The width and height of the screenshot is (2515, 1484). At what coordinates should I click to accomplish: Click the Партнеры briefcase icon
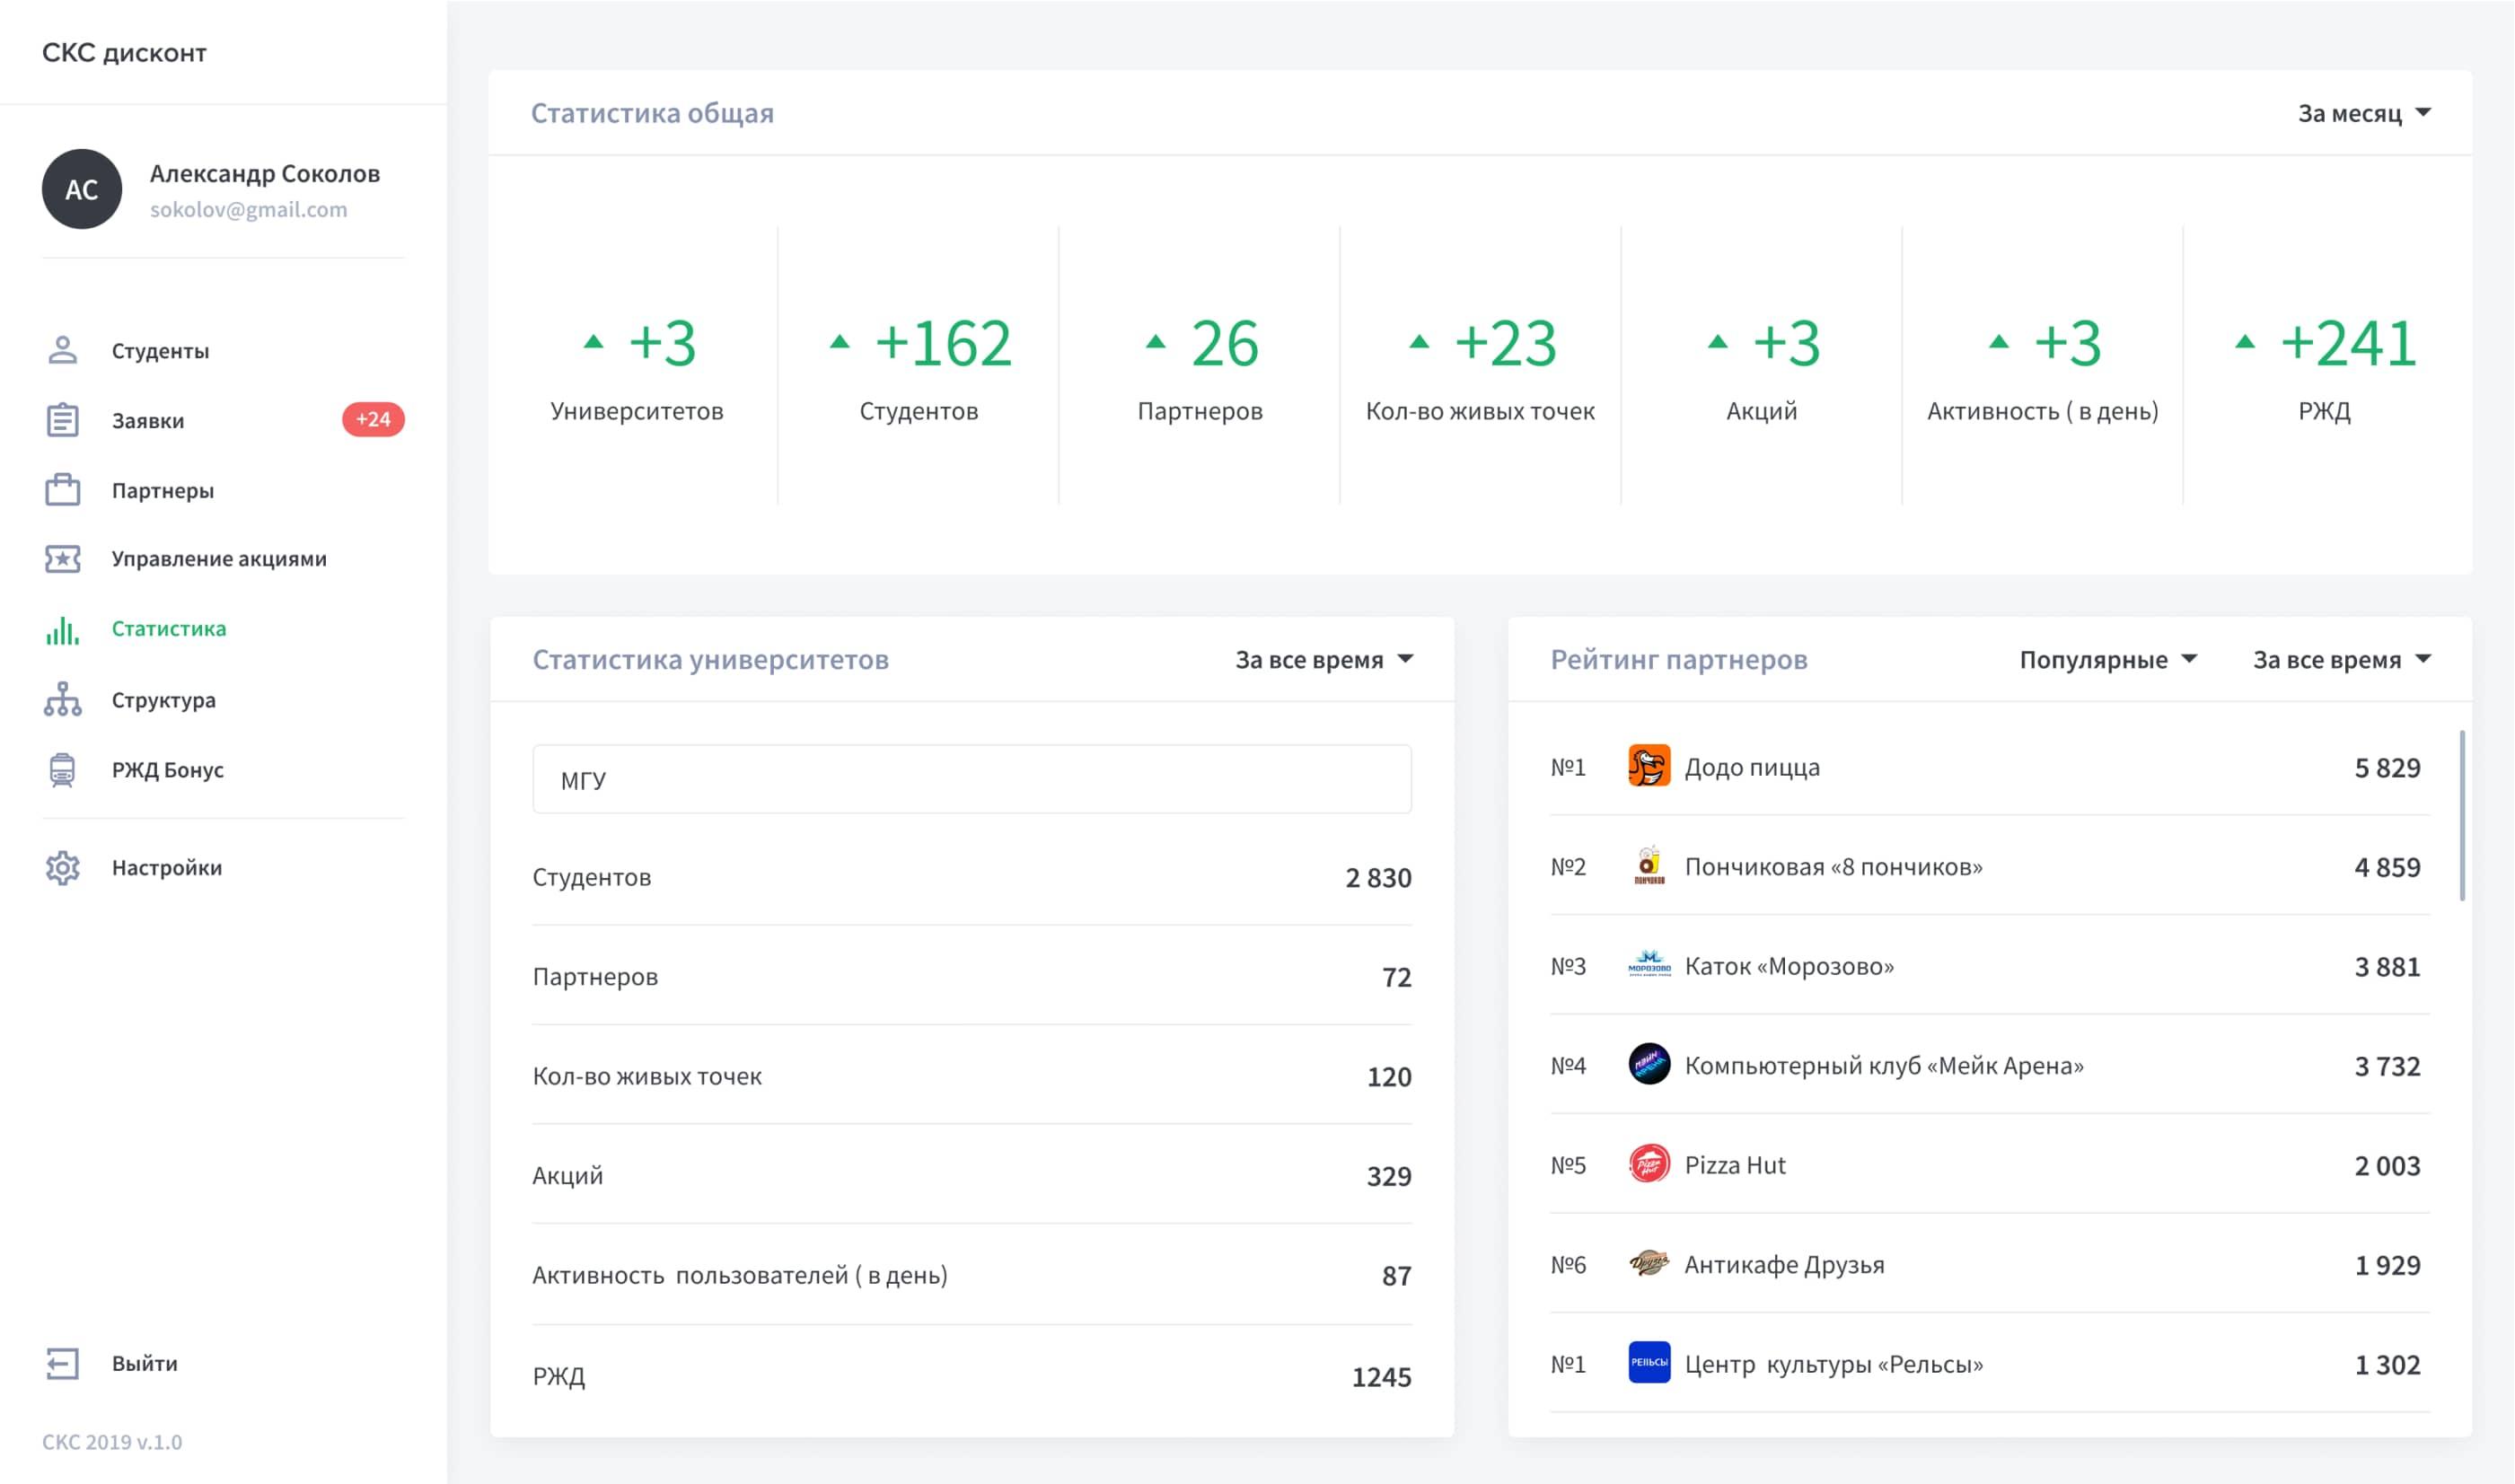[x=62, y=490]
